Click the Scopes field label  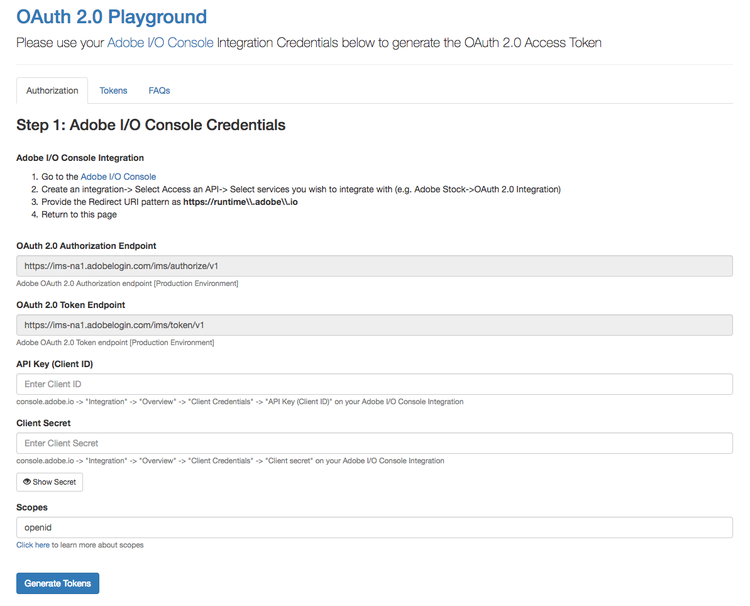32,507
